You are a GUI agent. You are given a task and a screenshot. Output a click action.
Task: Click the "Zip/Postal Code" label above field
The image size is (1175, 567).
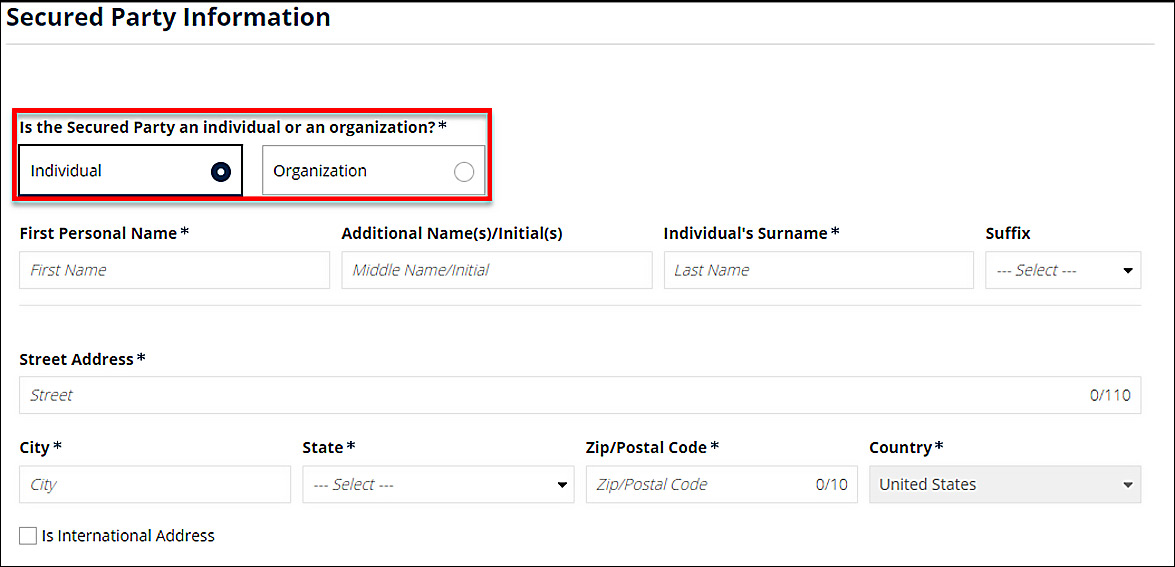coord(646,447)
